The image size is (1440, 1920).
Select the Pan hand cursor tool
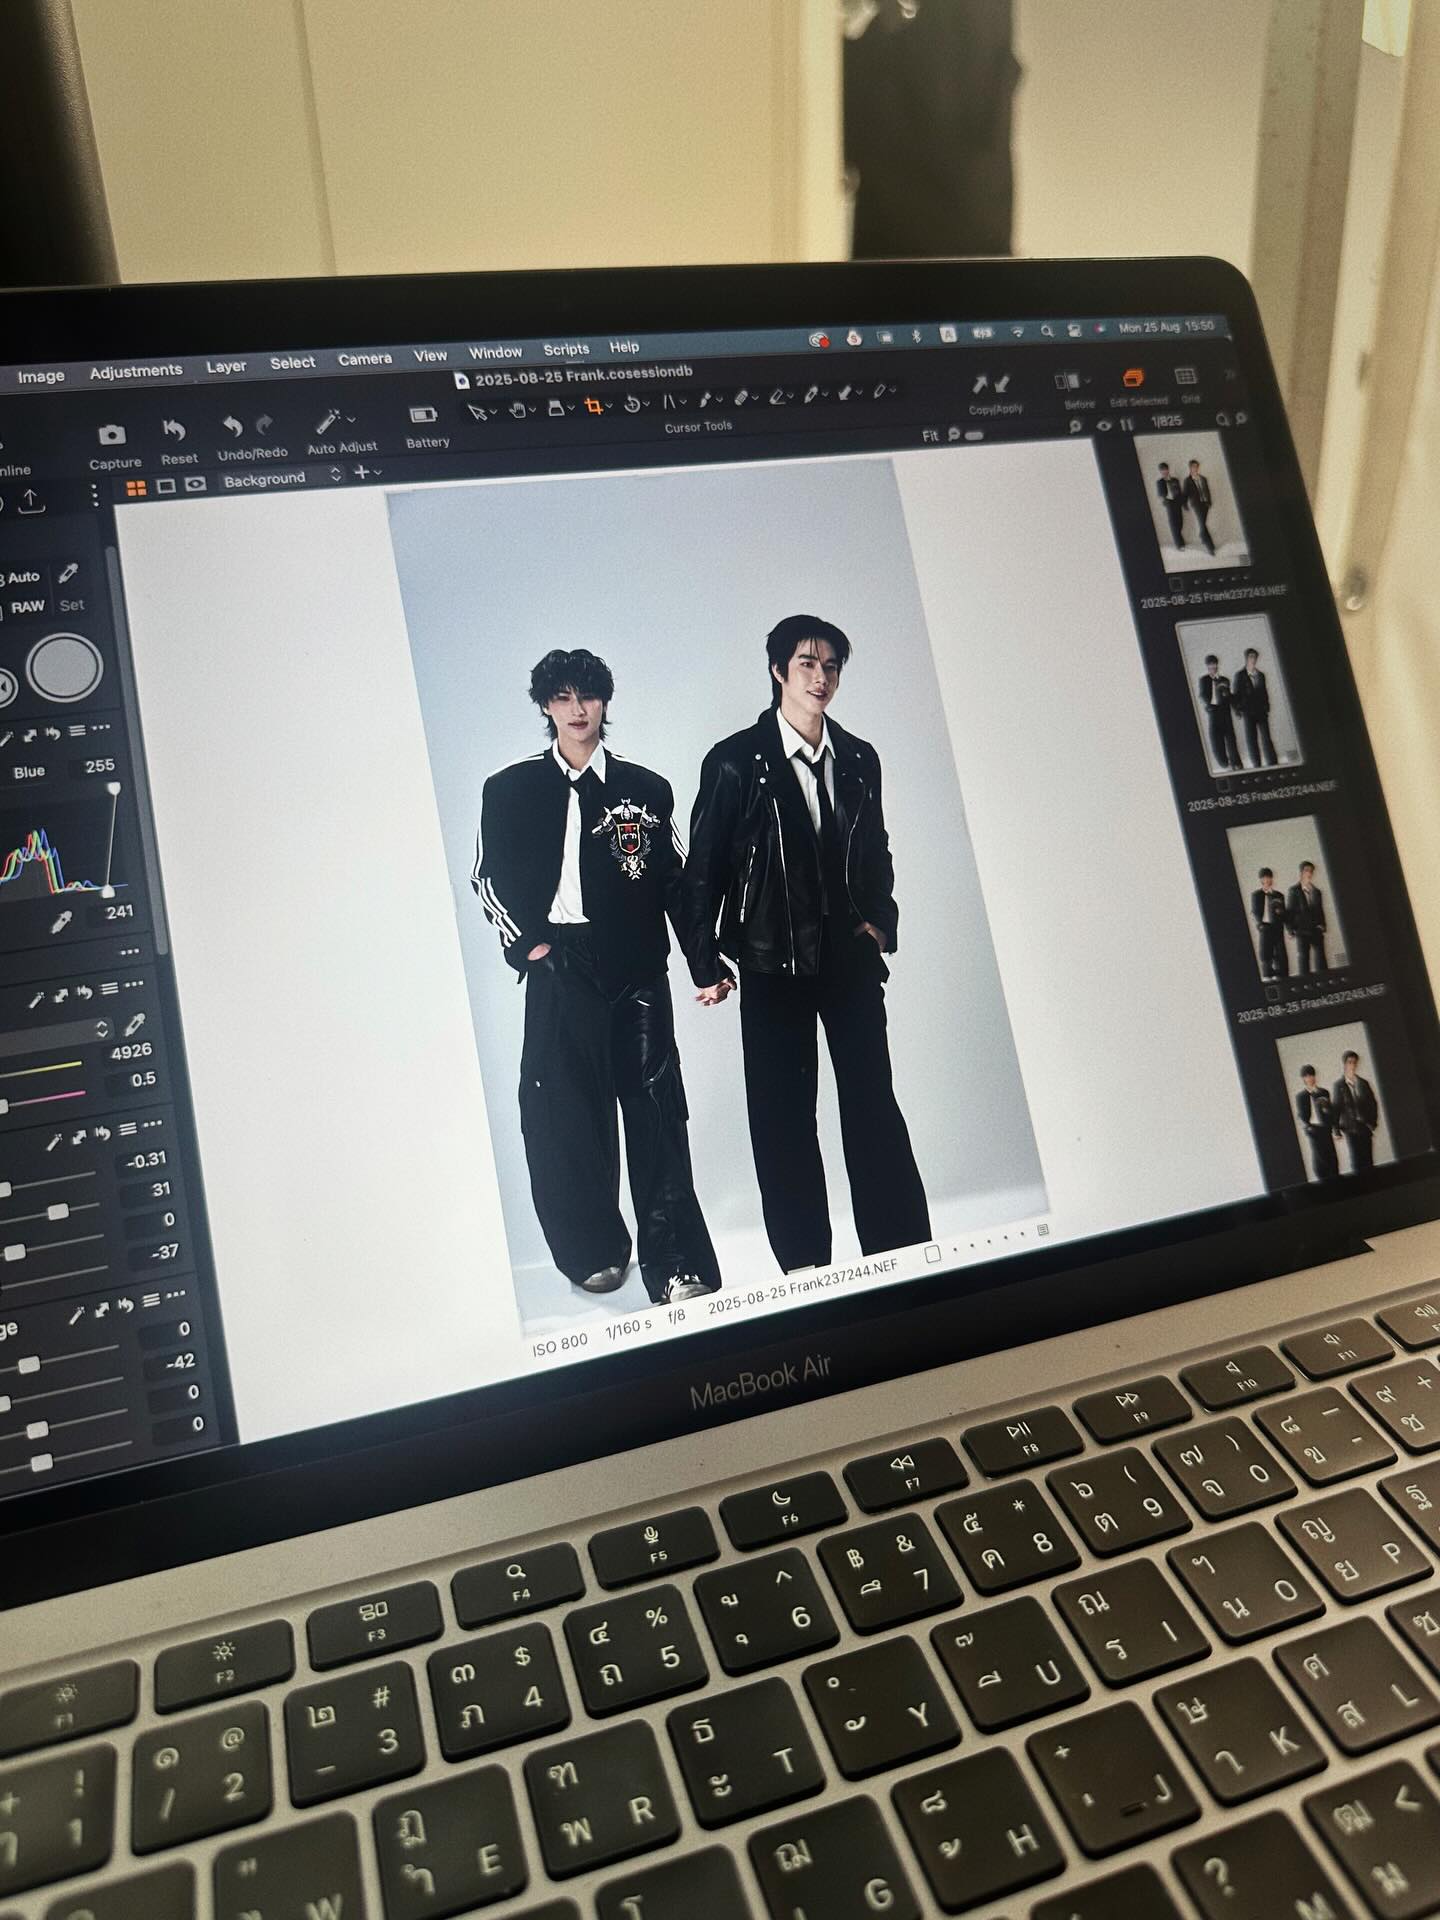(x=517, y=408)
